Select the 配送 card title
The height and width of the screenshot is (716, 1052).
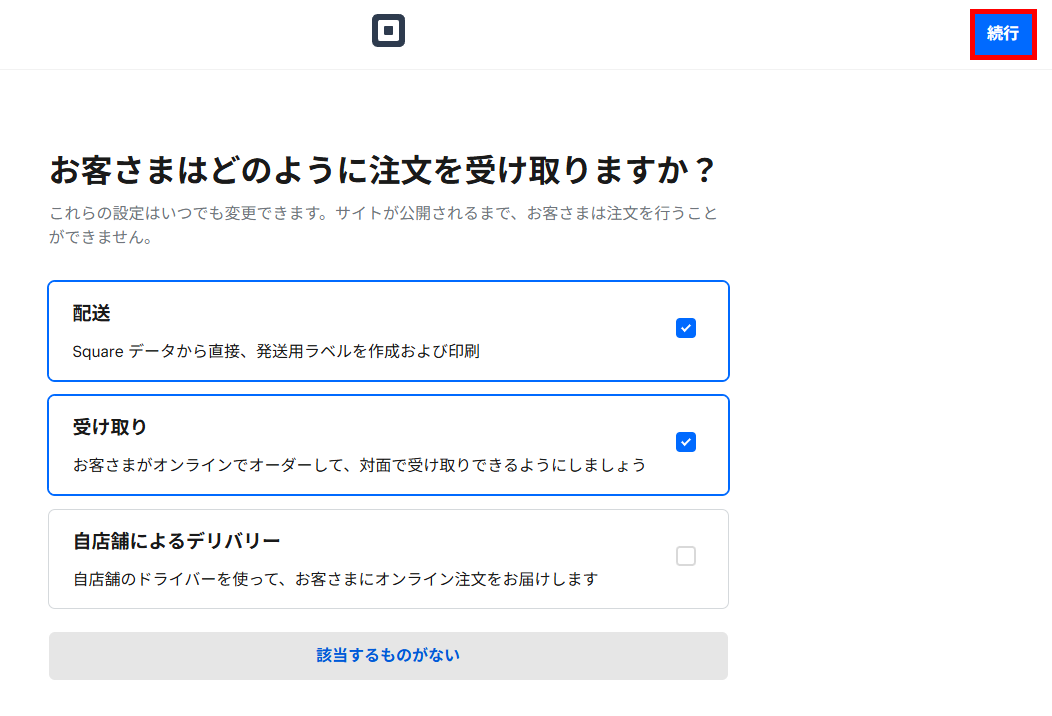92,313
